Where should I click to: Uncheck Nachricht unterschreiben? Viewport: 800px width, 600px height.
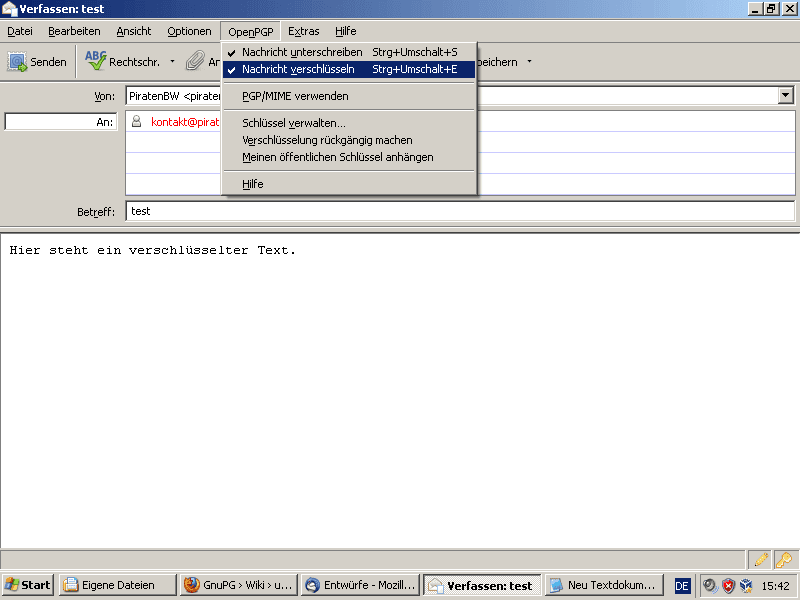tap(302, 52)
